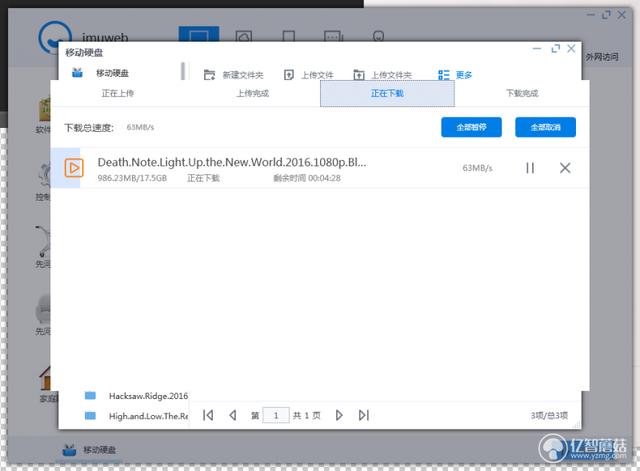Click the 986.23MB/17.5GB progress text
This screenshot has width=640, height=471.
point(132,178)
